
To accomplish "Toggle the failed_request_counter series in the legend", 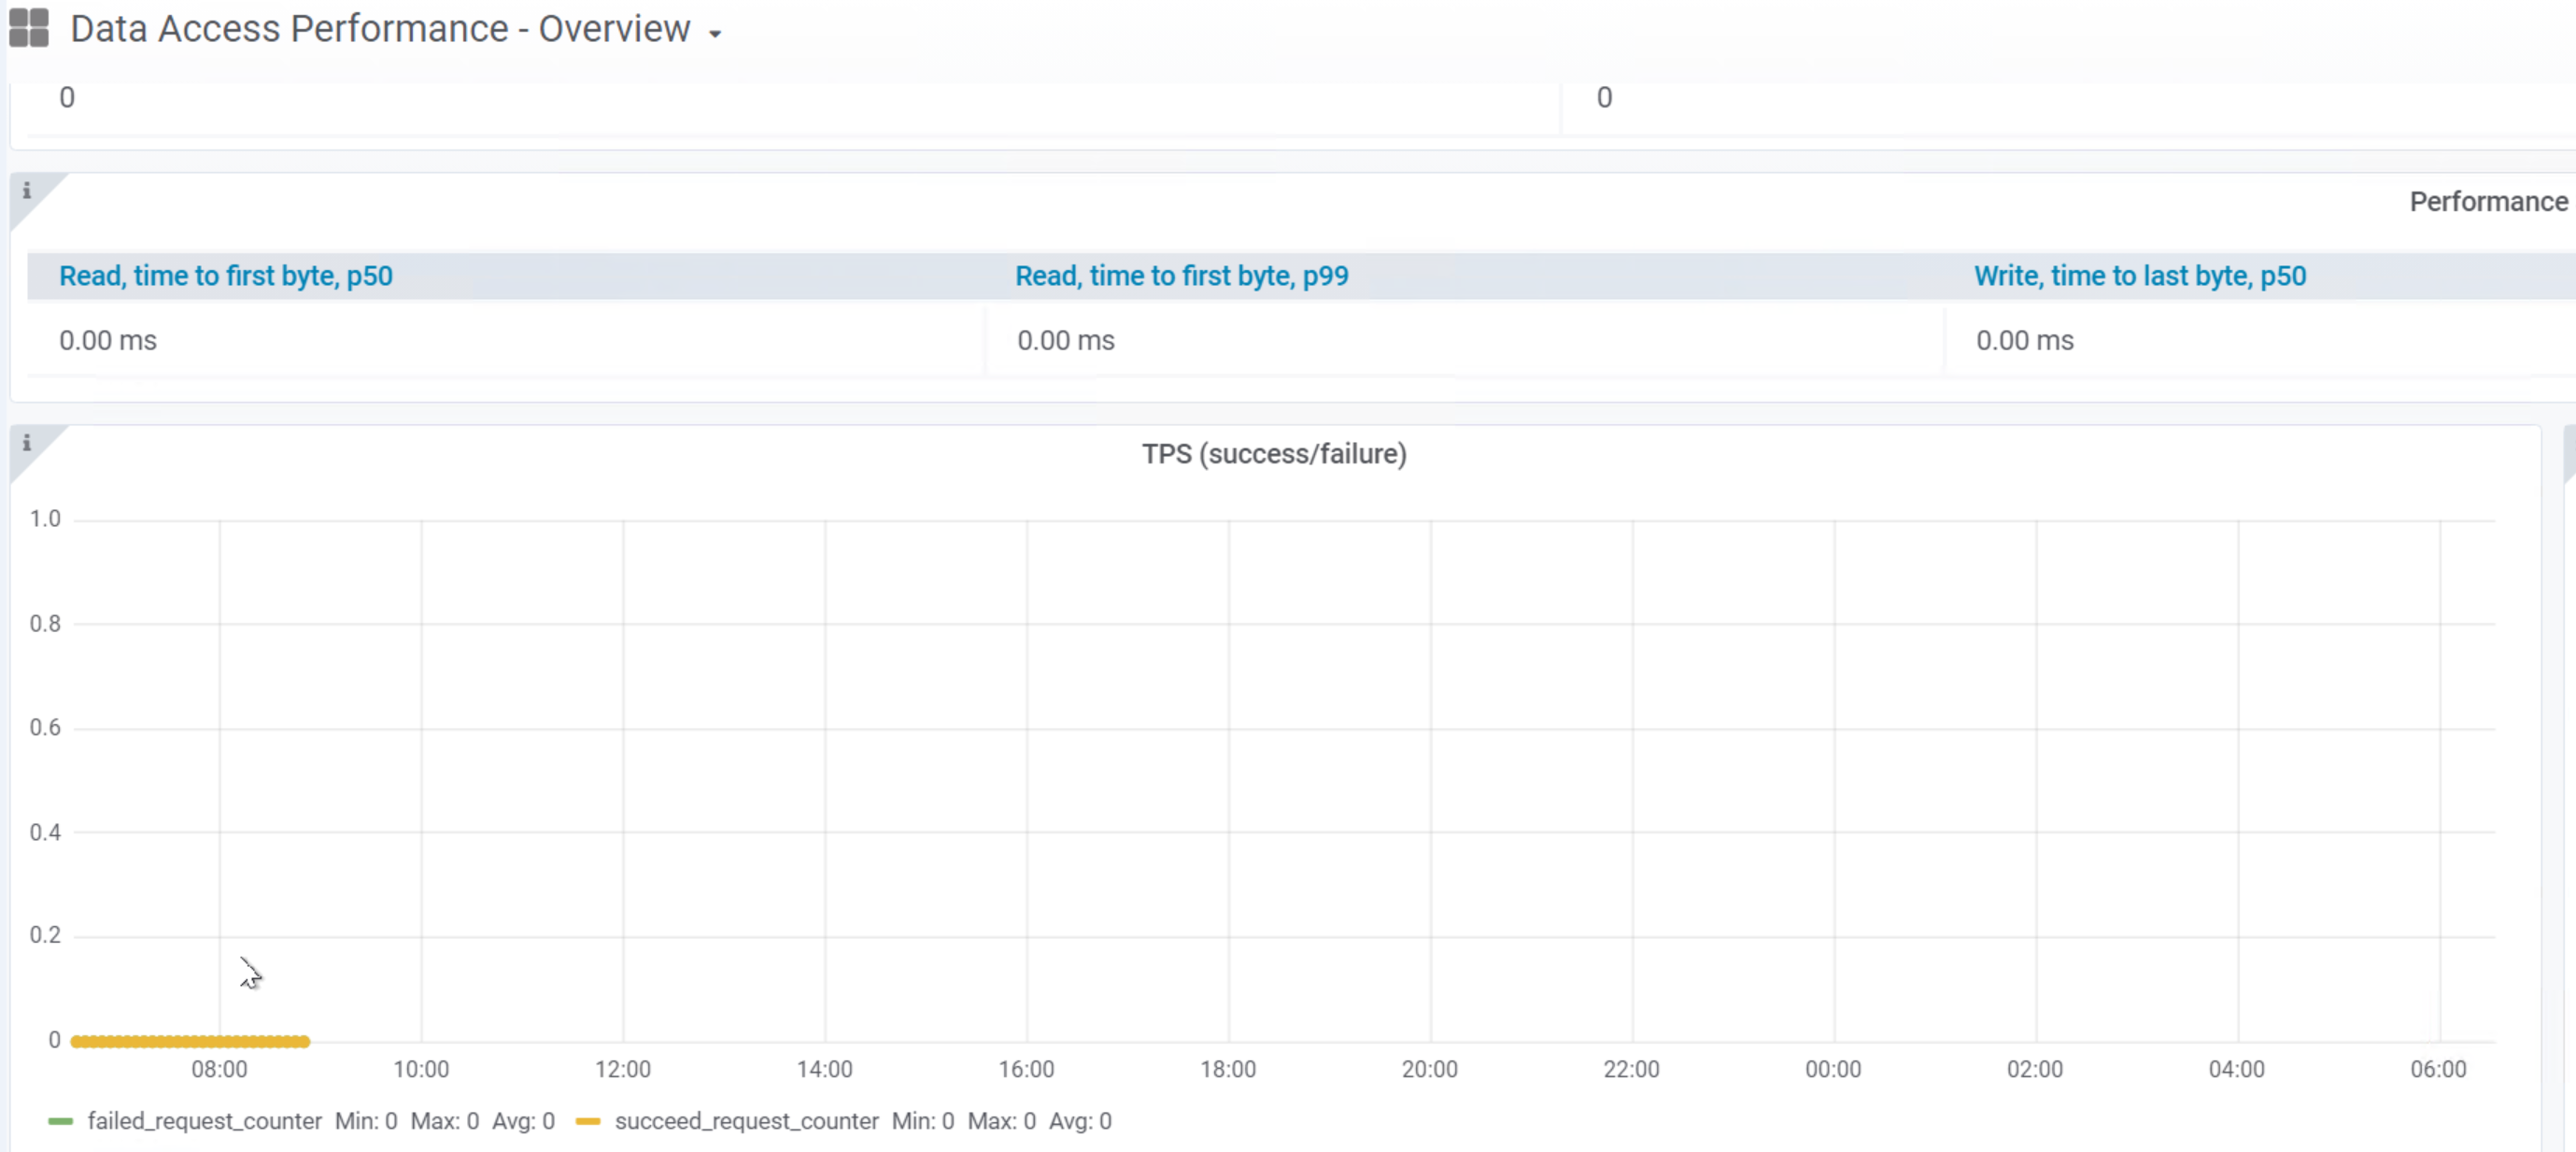I will 205,1121.
